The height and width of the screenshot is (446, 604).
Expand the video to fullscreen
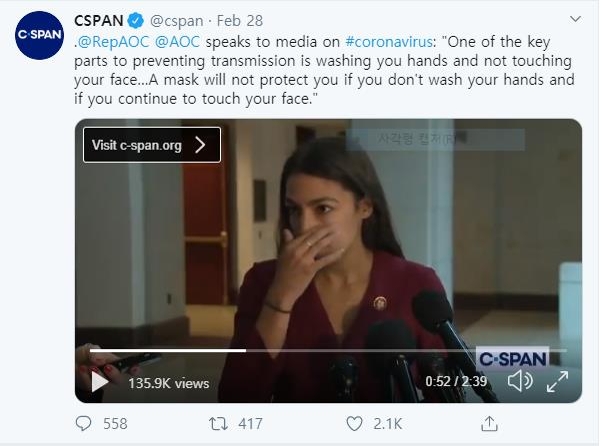click(x=558, y=381)
